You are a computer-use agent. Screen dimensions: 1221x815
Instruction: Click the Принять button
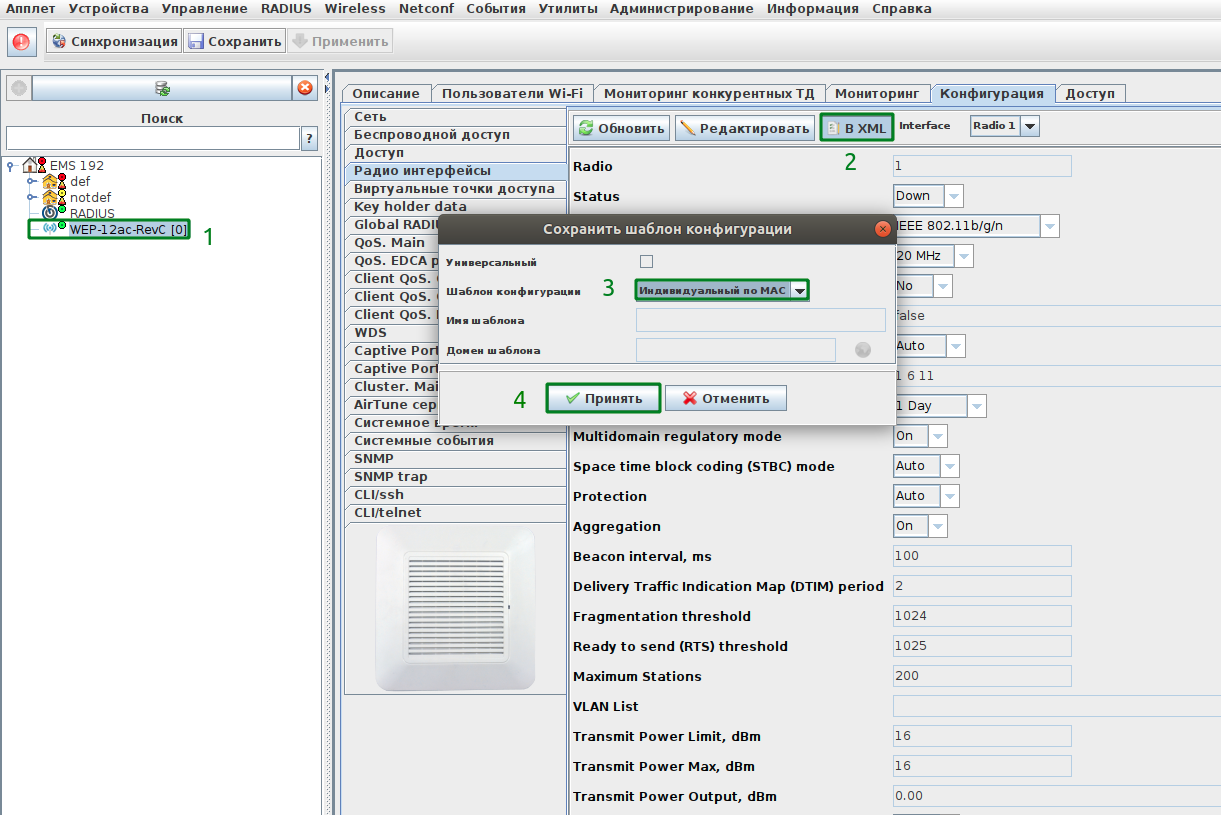[x=603, y=398]
